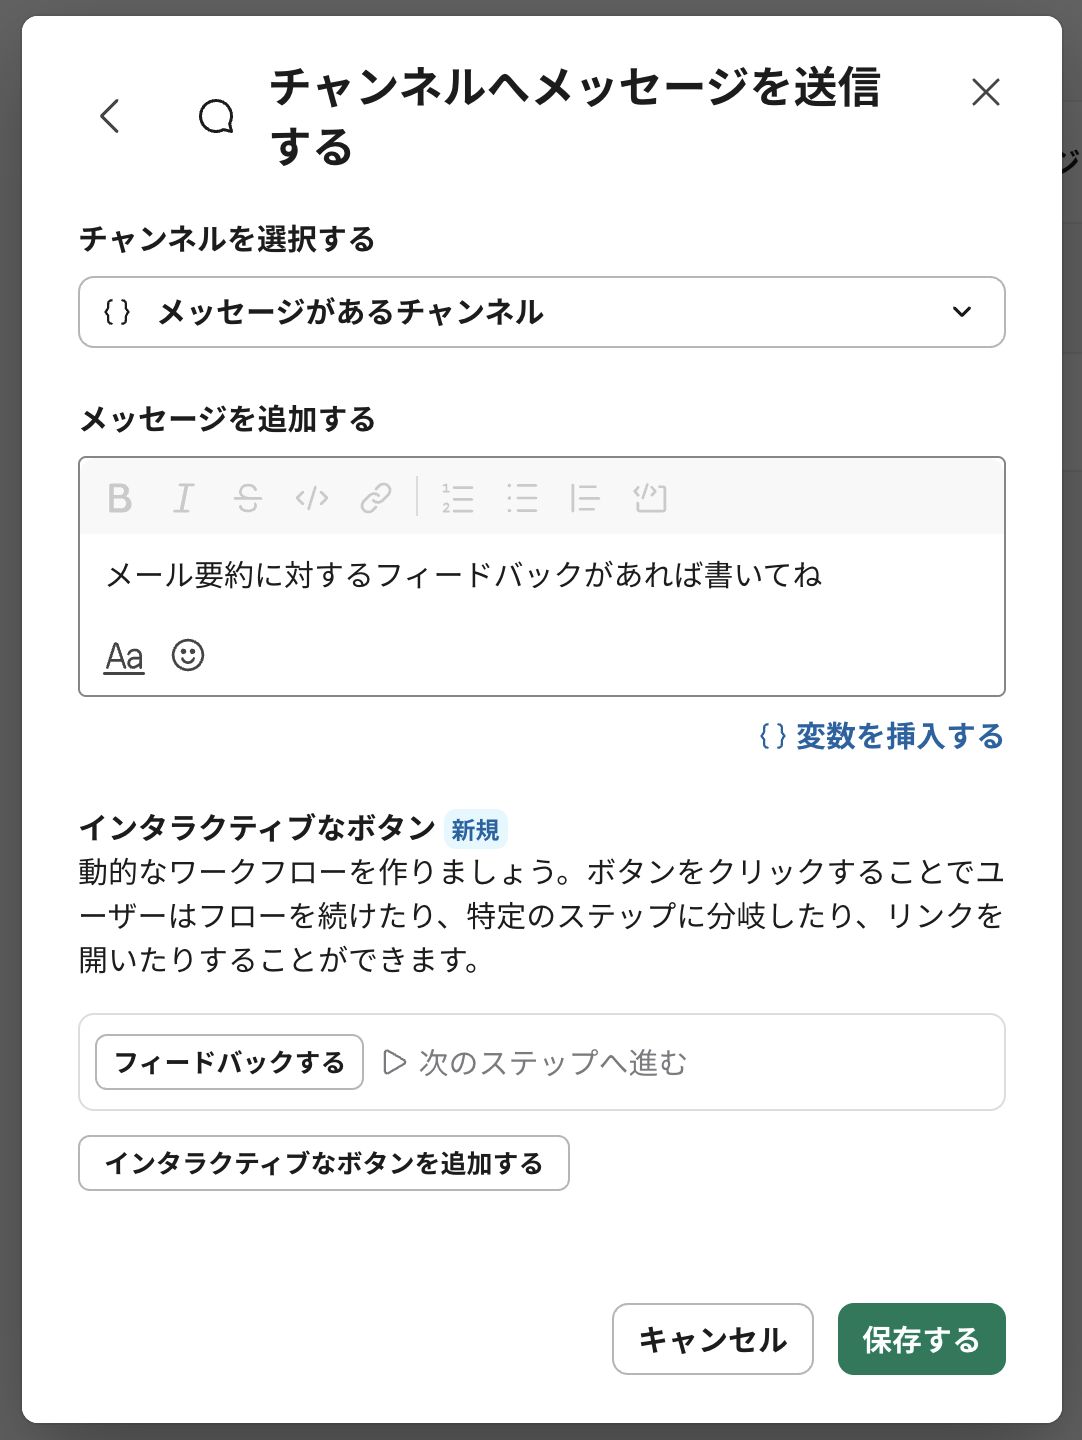1082x1440 pixels.
Task: Open the emoji picker
Action: (188, 656)
